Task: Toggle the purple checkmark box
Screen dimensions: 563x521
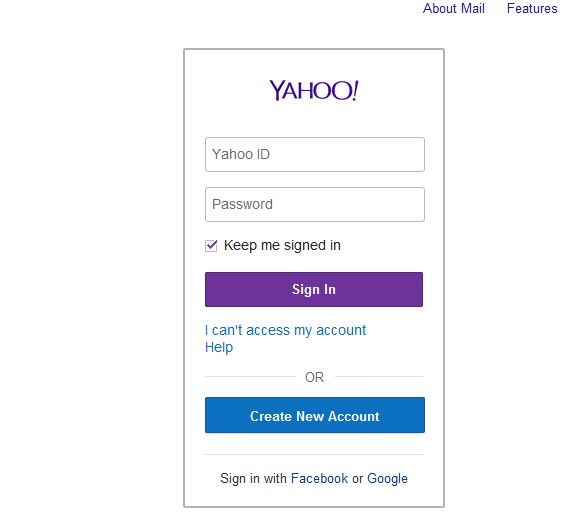Action: coord(211,246)
